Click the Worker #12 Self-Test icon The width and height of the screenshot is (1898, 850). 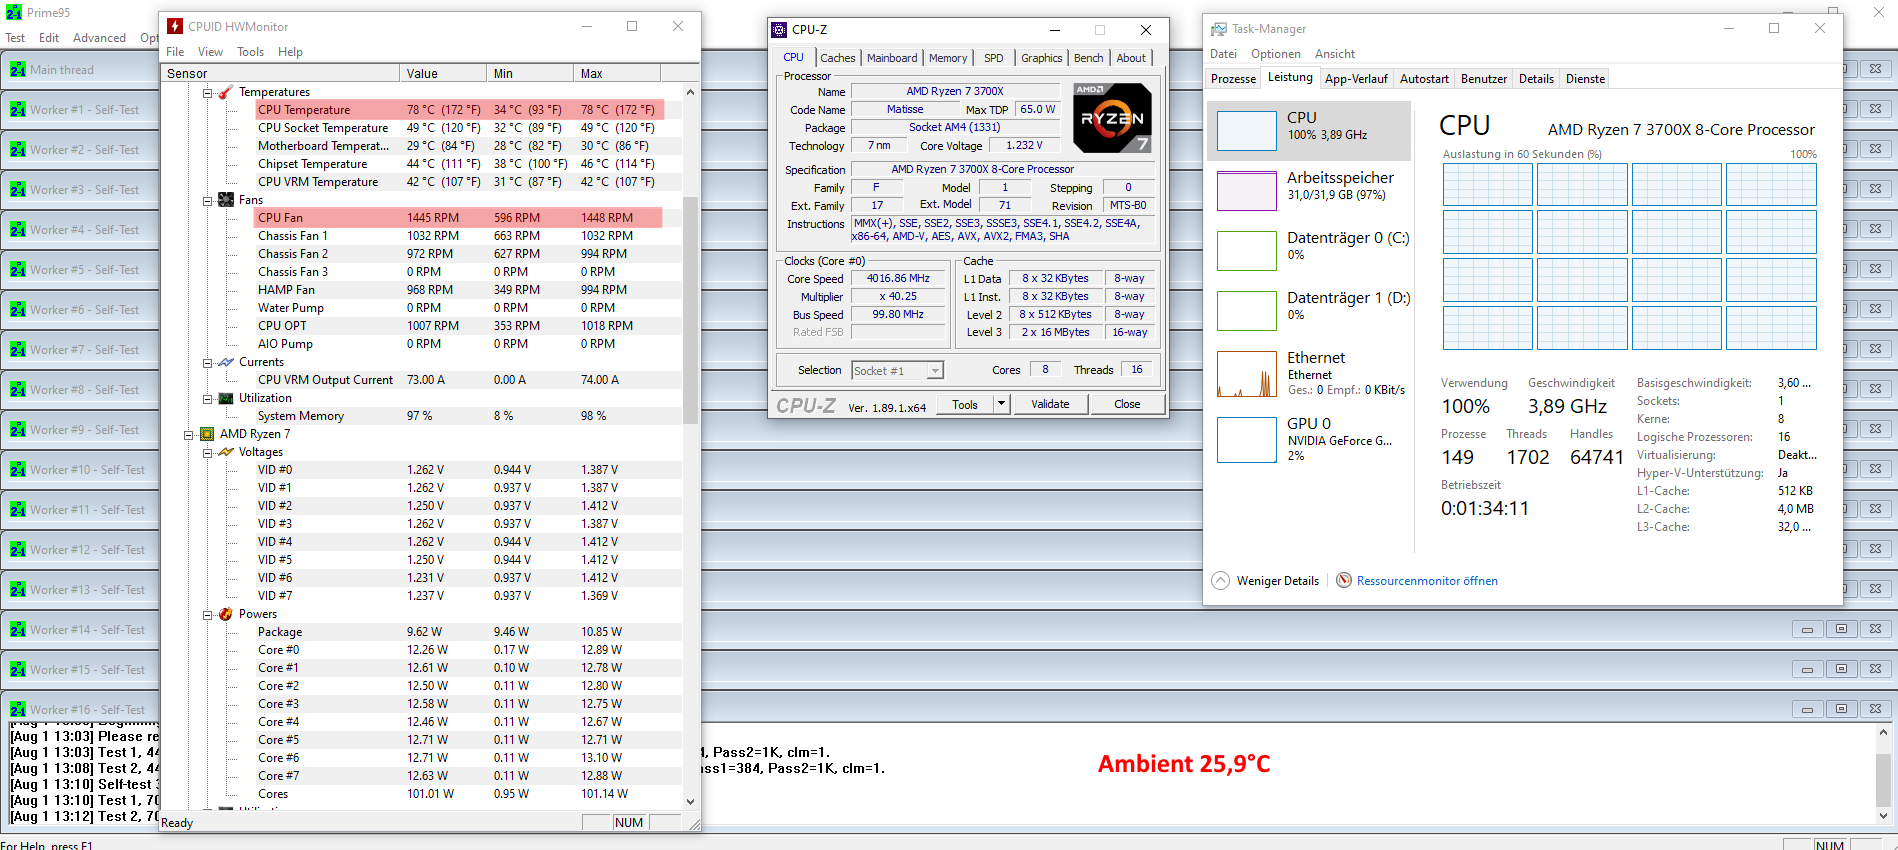coord(18,549)
